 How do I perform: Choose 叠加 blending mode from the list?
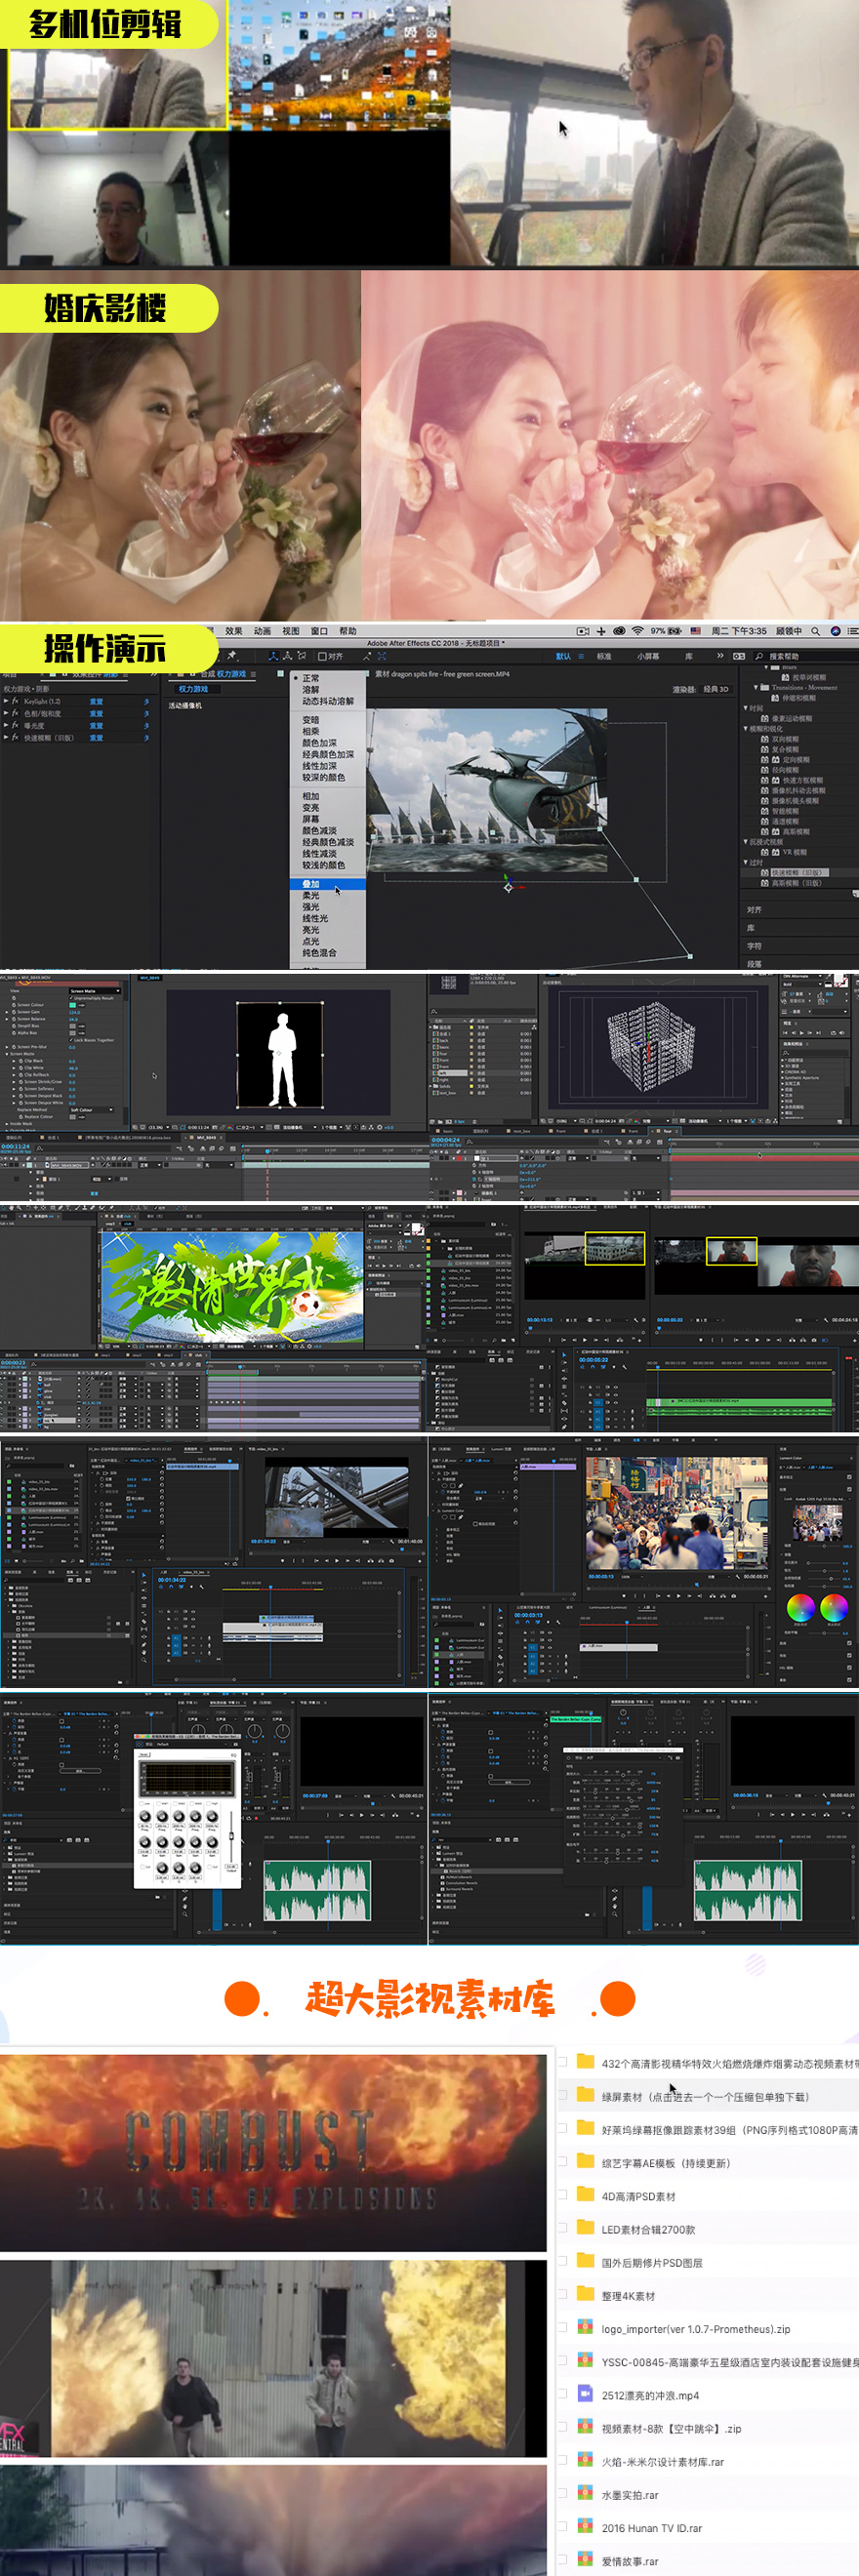coord(328,884)
